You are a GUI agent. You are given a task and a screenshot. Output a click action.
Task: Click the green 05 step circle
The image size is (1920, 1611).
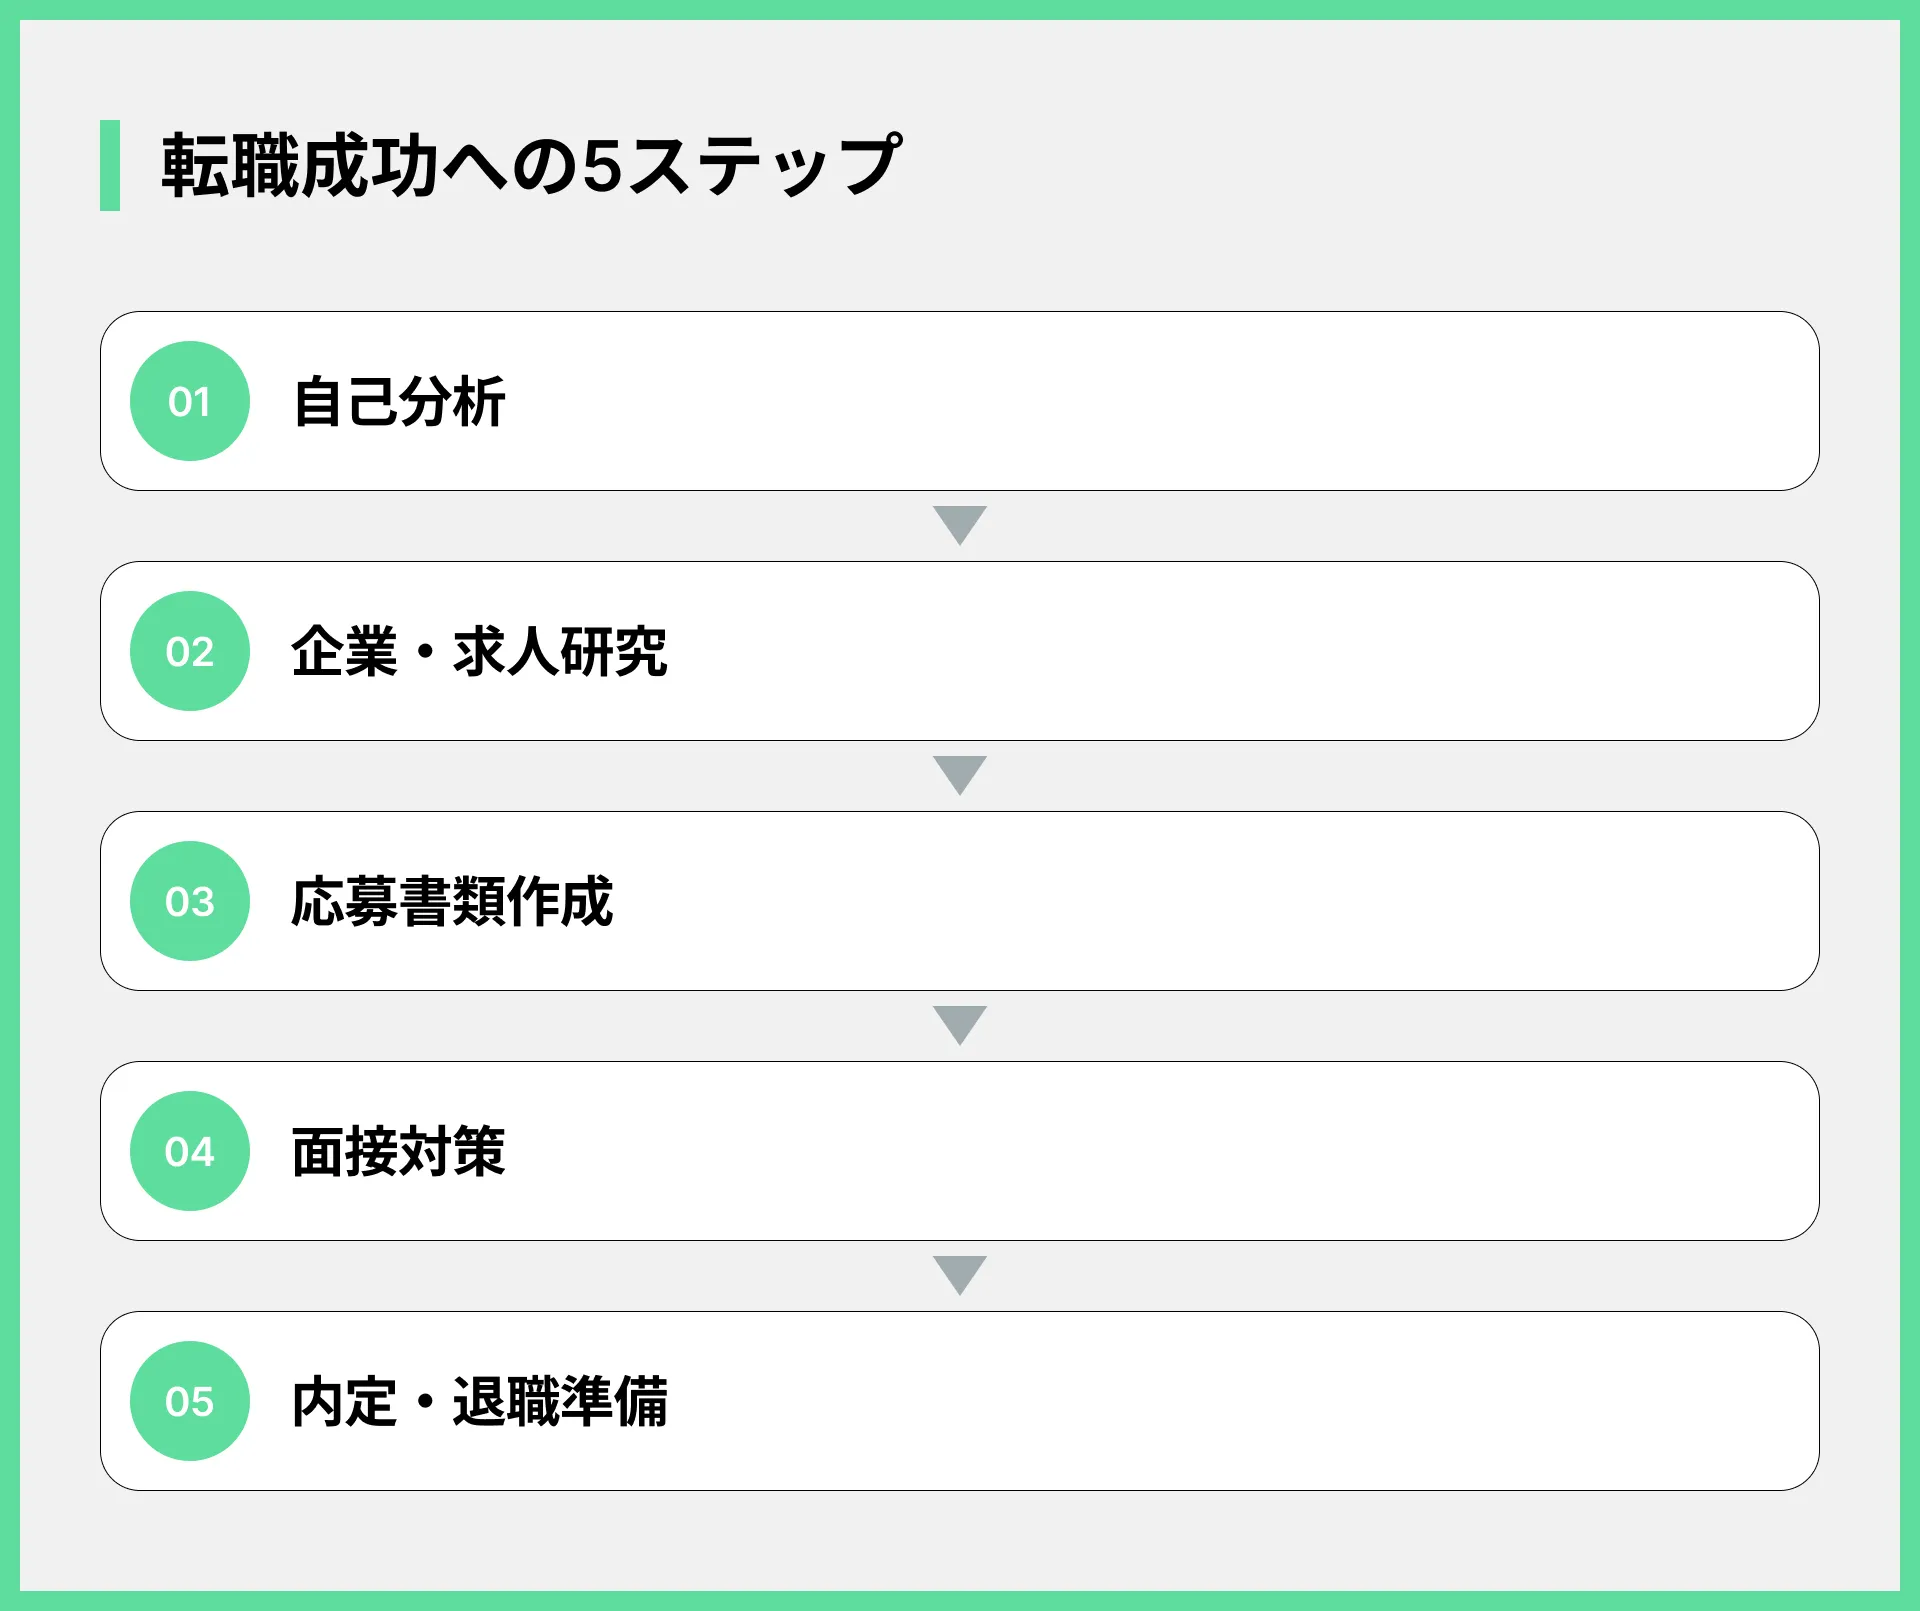coord(190,1401)
